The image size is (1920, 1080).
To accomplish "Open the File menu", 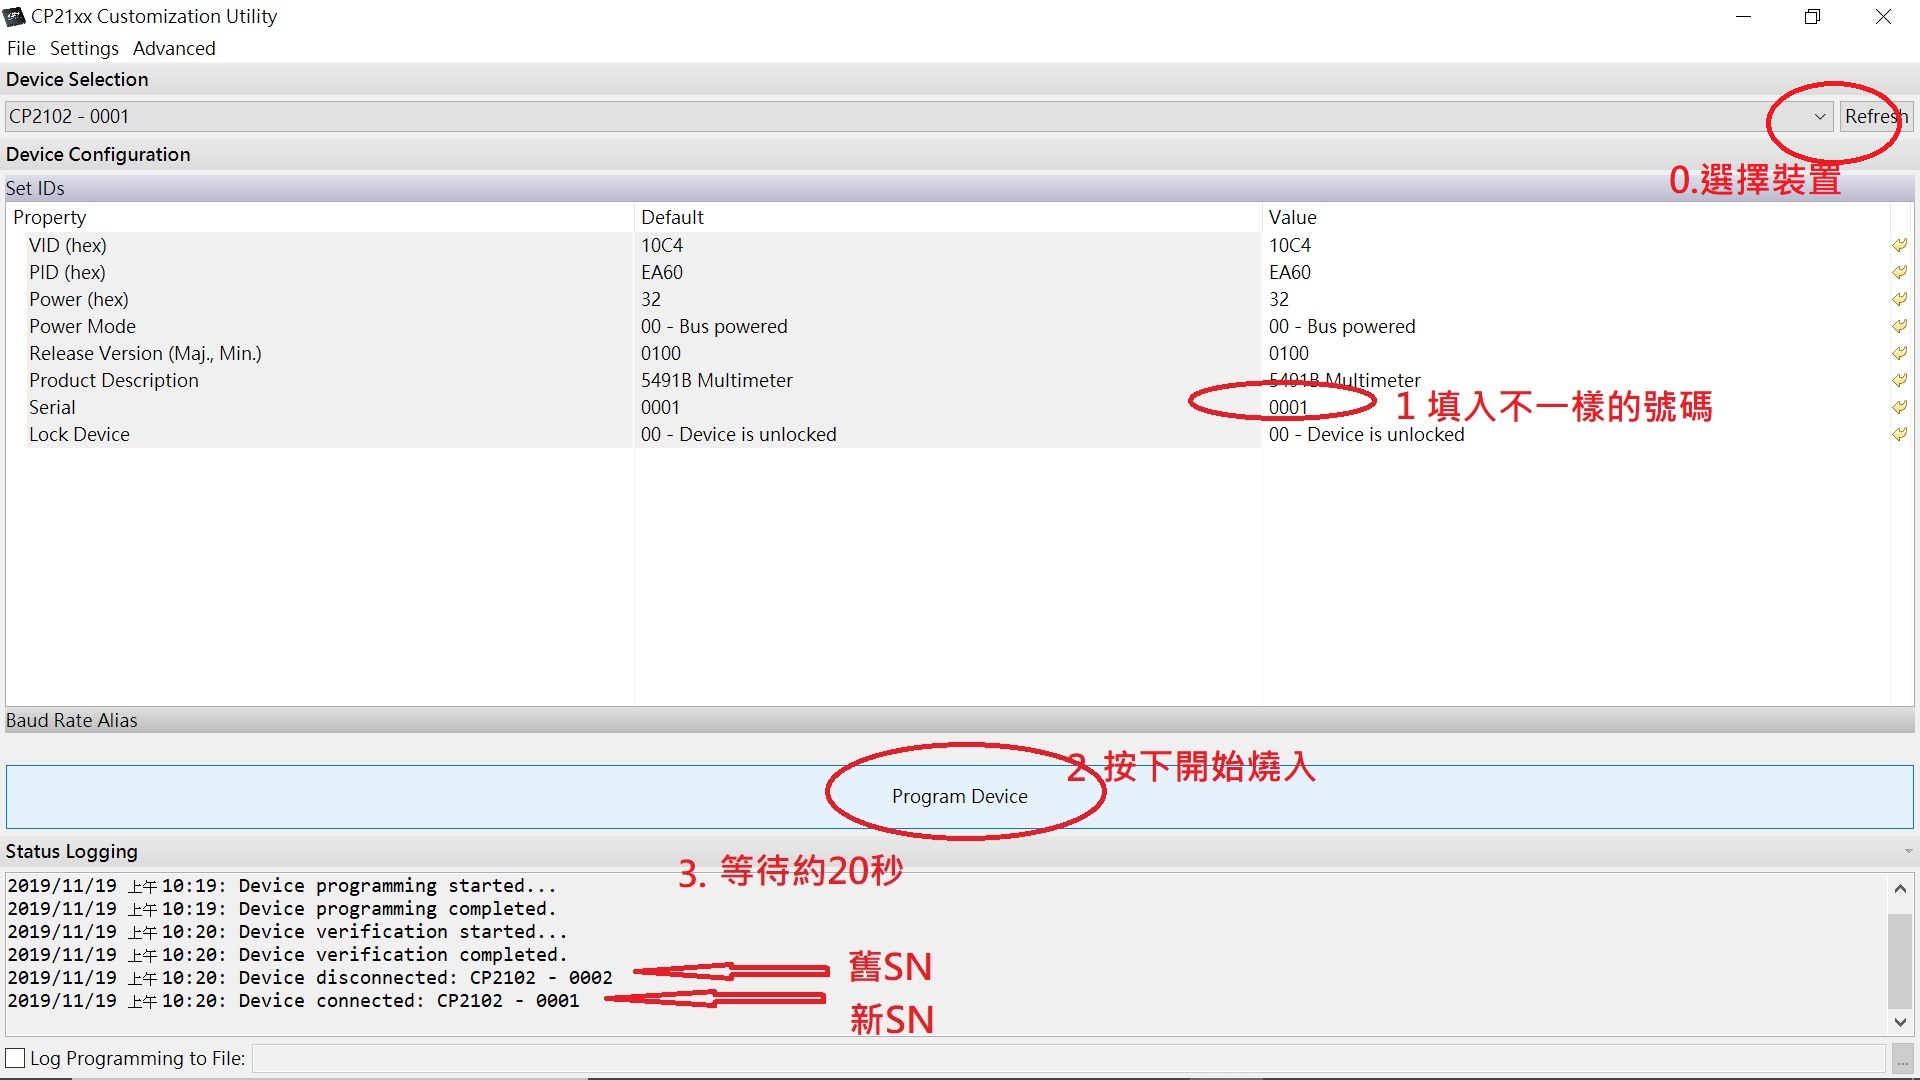I will (x=21, y=48).
